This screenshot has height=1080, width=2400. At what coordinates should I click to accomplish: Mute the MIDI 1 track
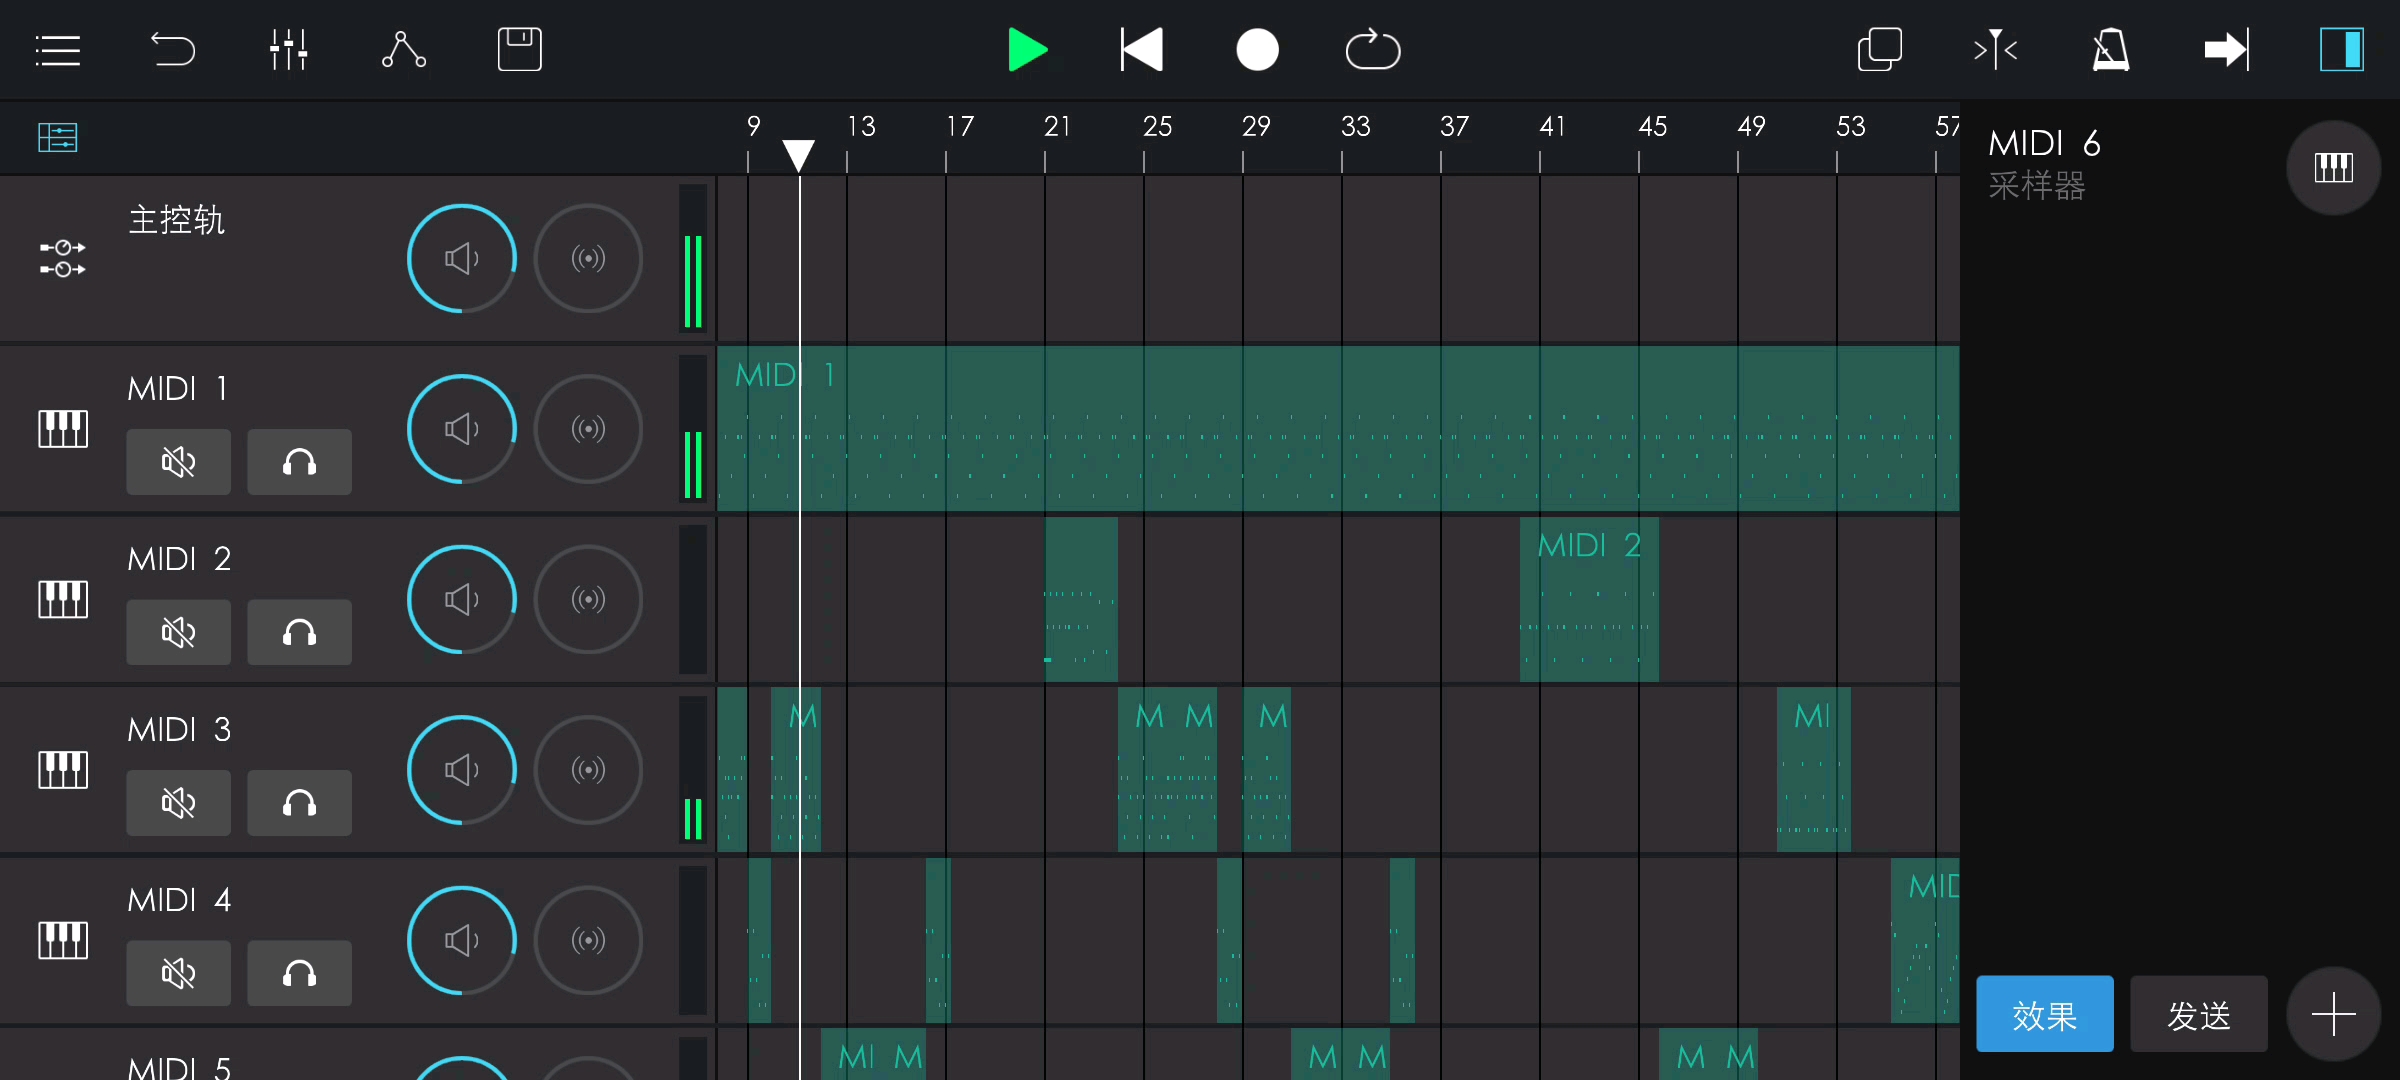tap(178, 462)
